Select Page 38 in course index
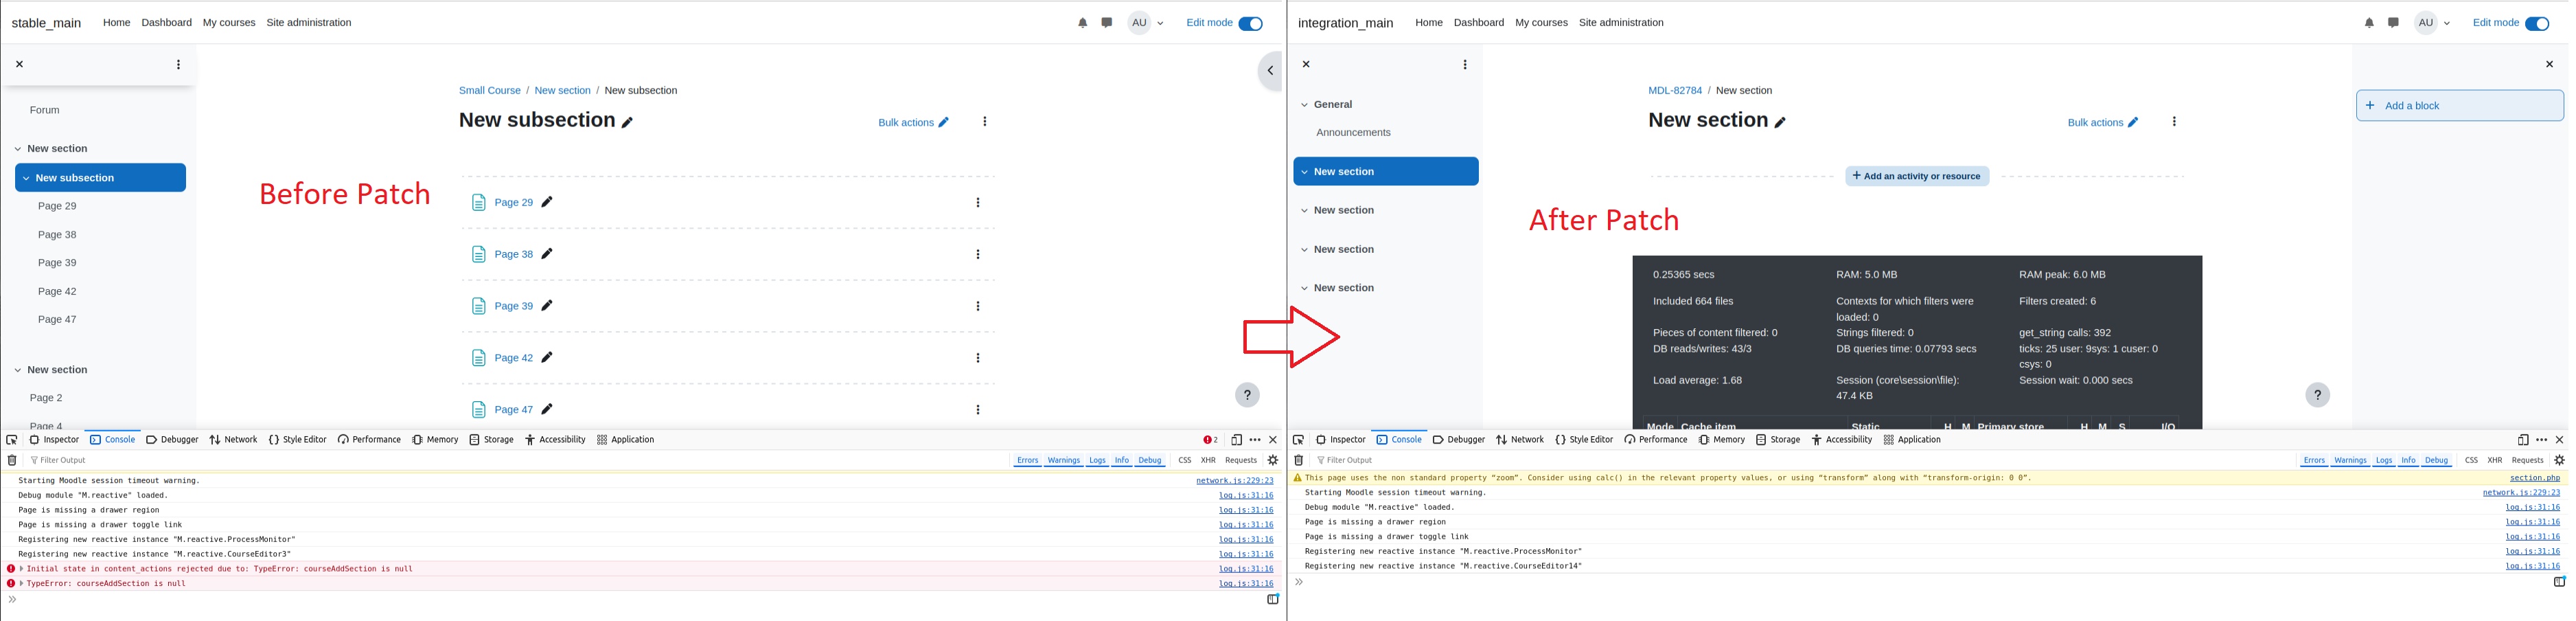The height and width of the screenshot is (621, 2576). coord(57,235)
